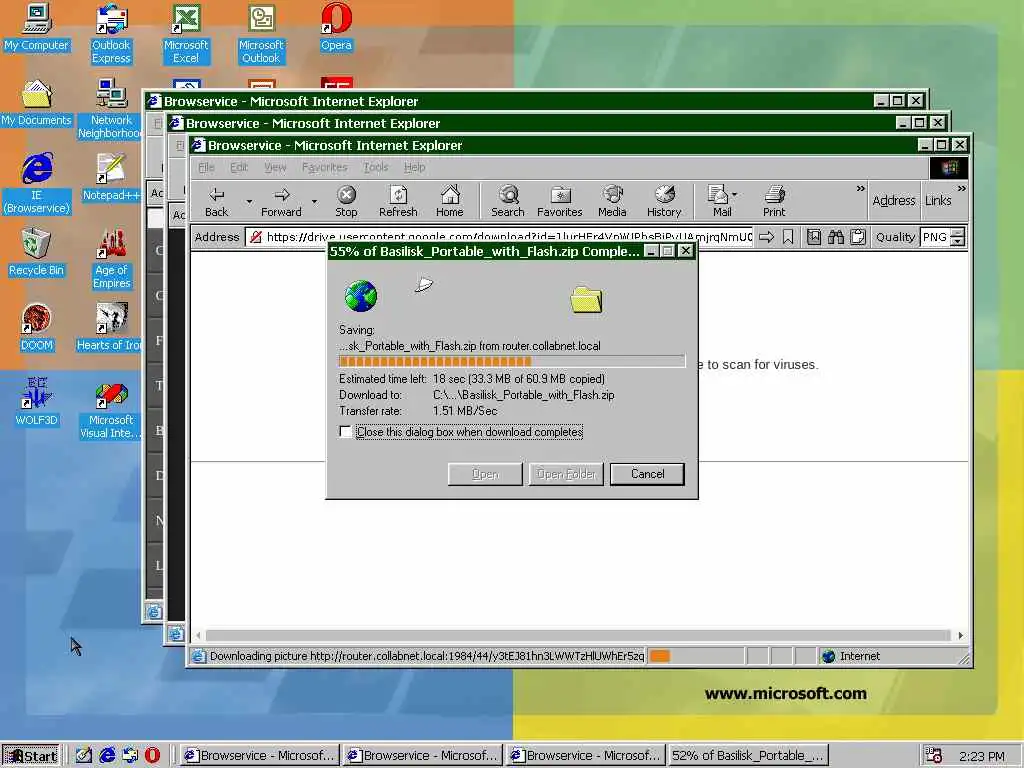Open the Help menu

414,167
